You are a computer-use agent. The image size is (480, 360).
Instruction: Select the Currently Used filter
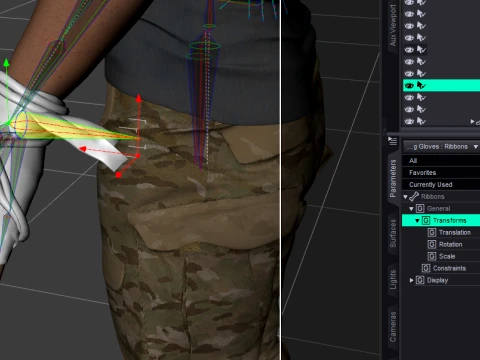pos(441,185)
